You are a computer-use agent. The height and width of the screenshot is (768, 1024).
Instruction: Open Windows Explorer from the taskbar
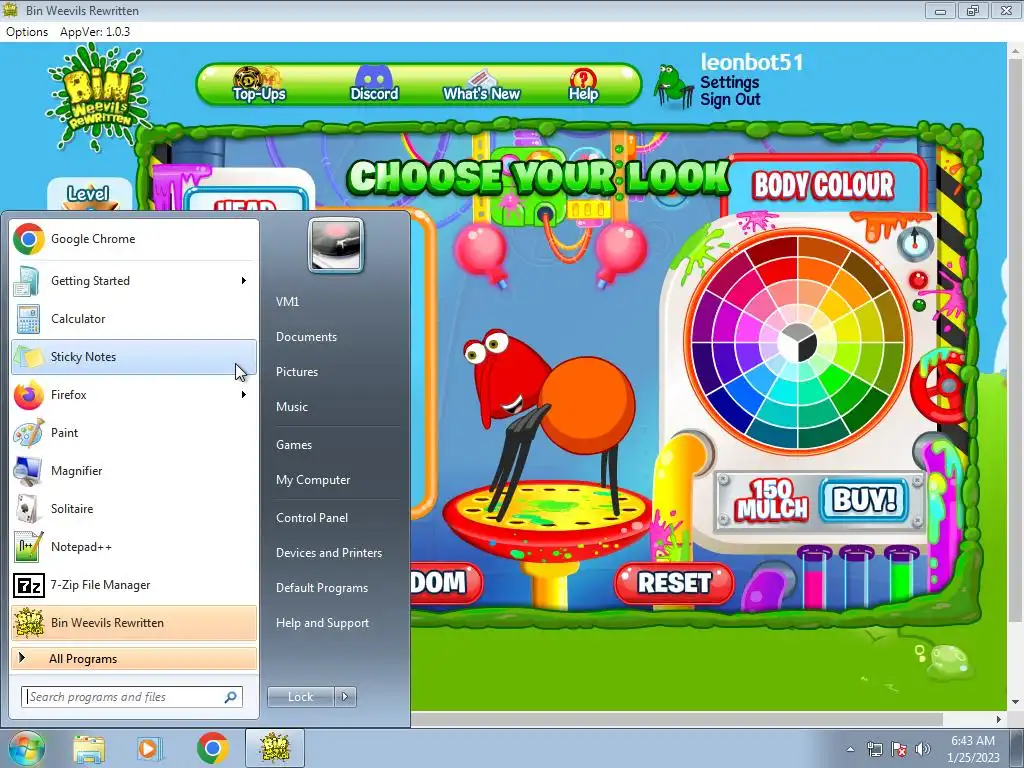pos(89,748)
